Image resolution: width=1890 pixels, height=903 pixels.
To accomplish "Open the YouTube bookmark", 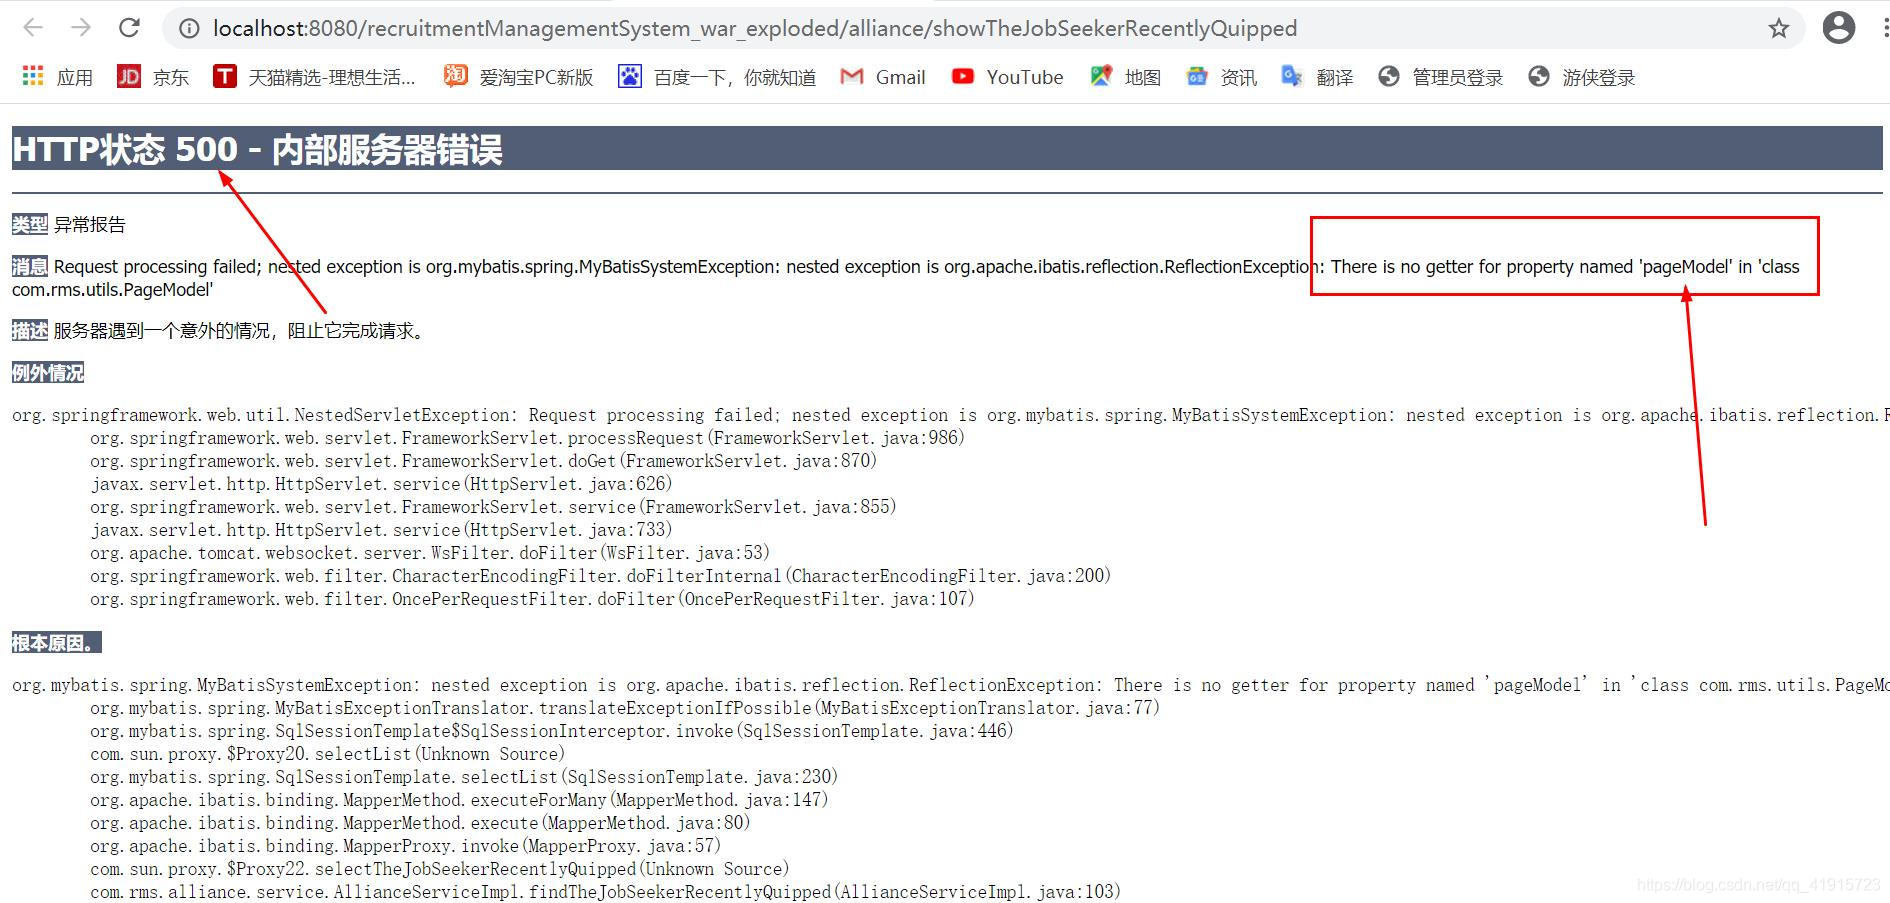I will (1007, 76).
